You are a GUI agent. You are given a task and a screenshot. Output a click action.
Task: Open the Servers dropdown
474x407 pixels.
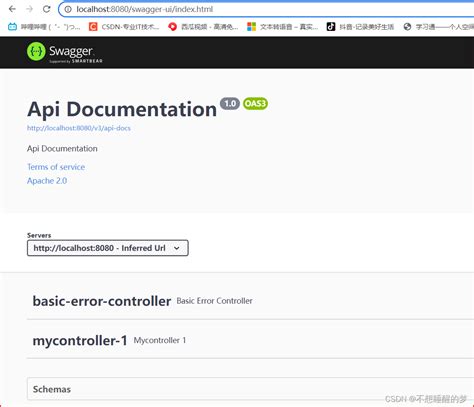(x=108, y=248)
